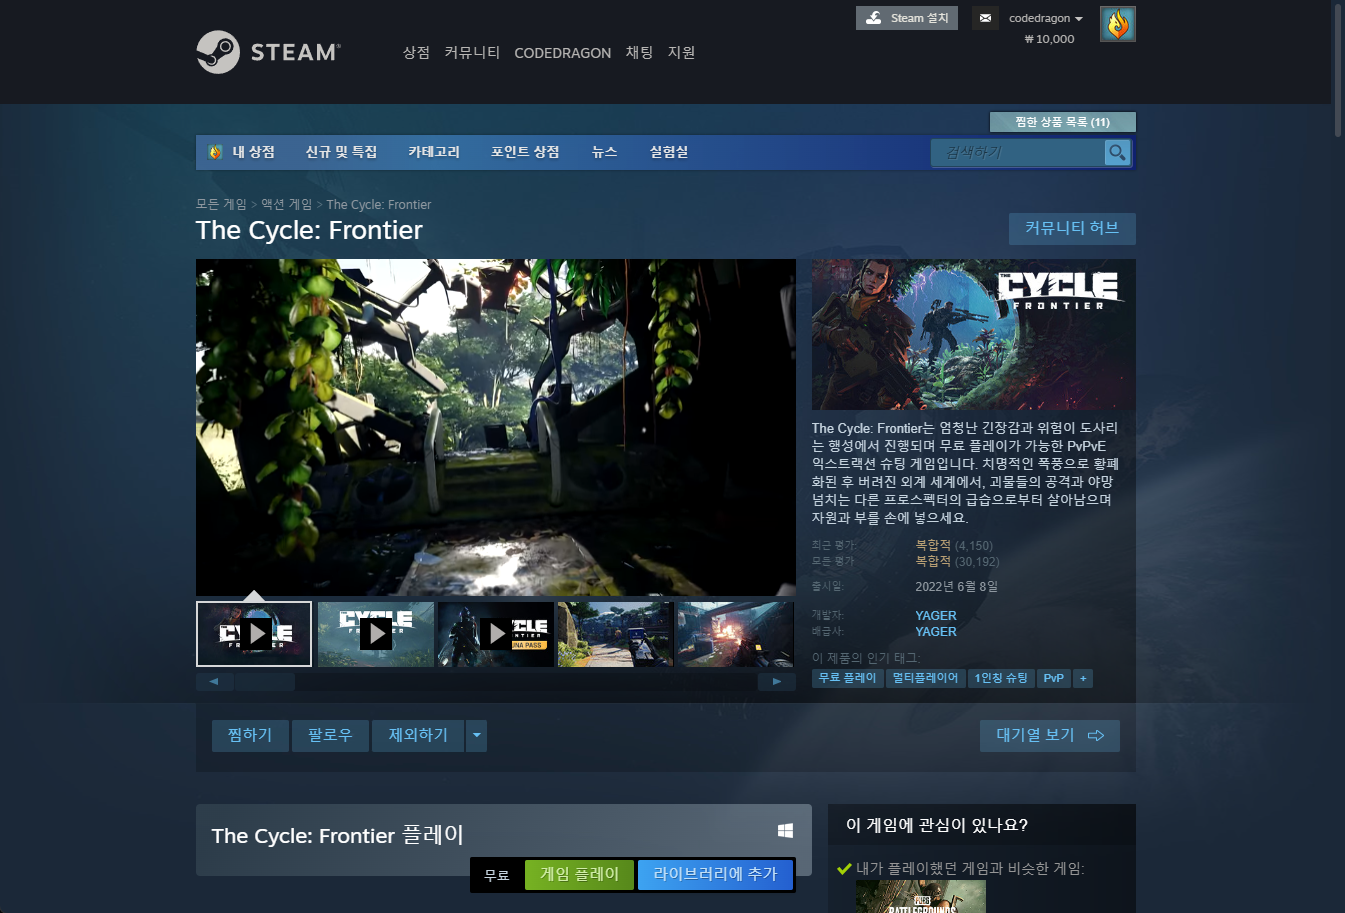This screenshot has width=1345, height=913.
Task: Click 라이브러리에 추가 button
Action: (715, 874)
